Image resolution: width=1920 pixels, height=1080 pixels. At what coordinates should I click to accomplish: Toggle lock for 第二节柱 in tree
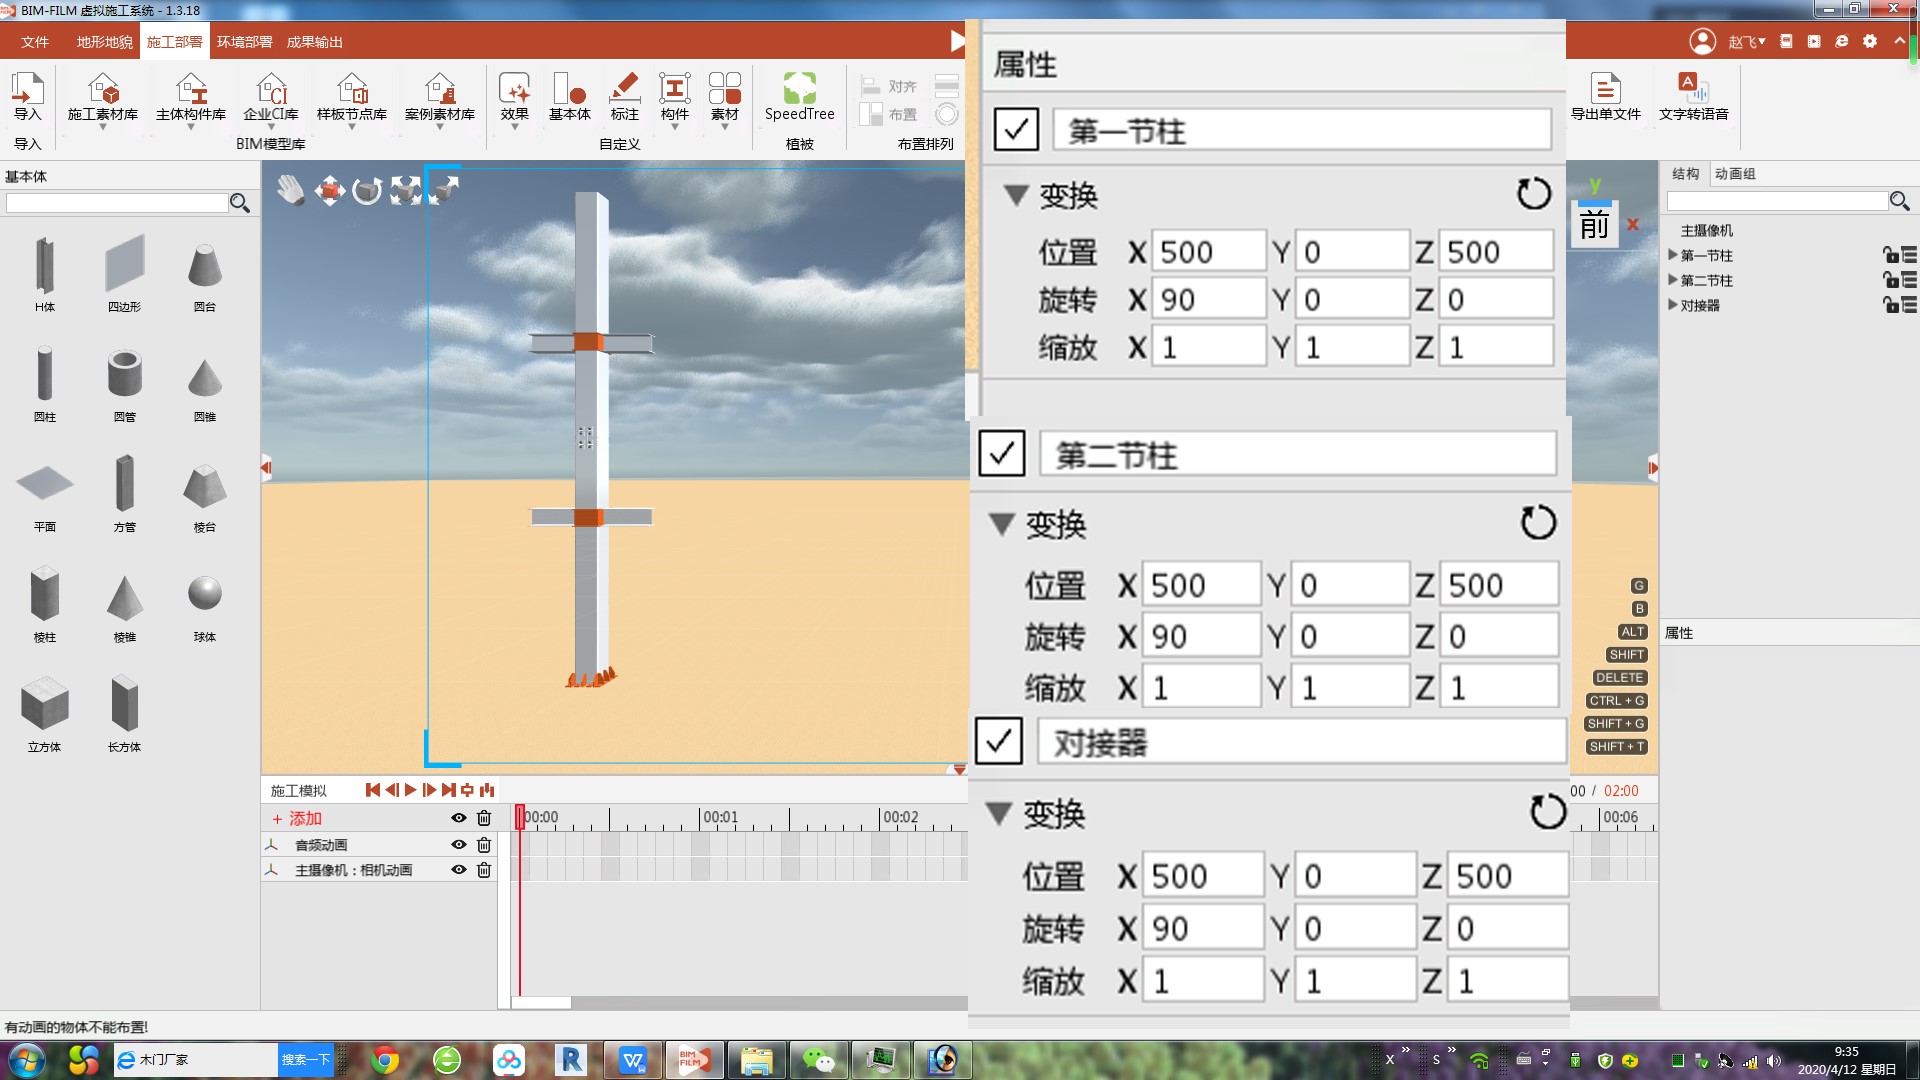coord(1890,280)
